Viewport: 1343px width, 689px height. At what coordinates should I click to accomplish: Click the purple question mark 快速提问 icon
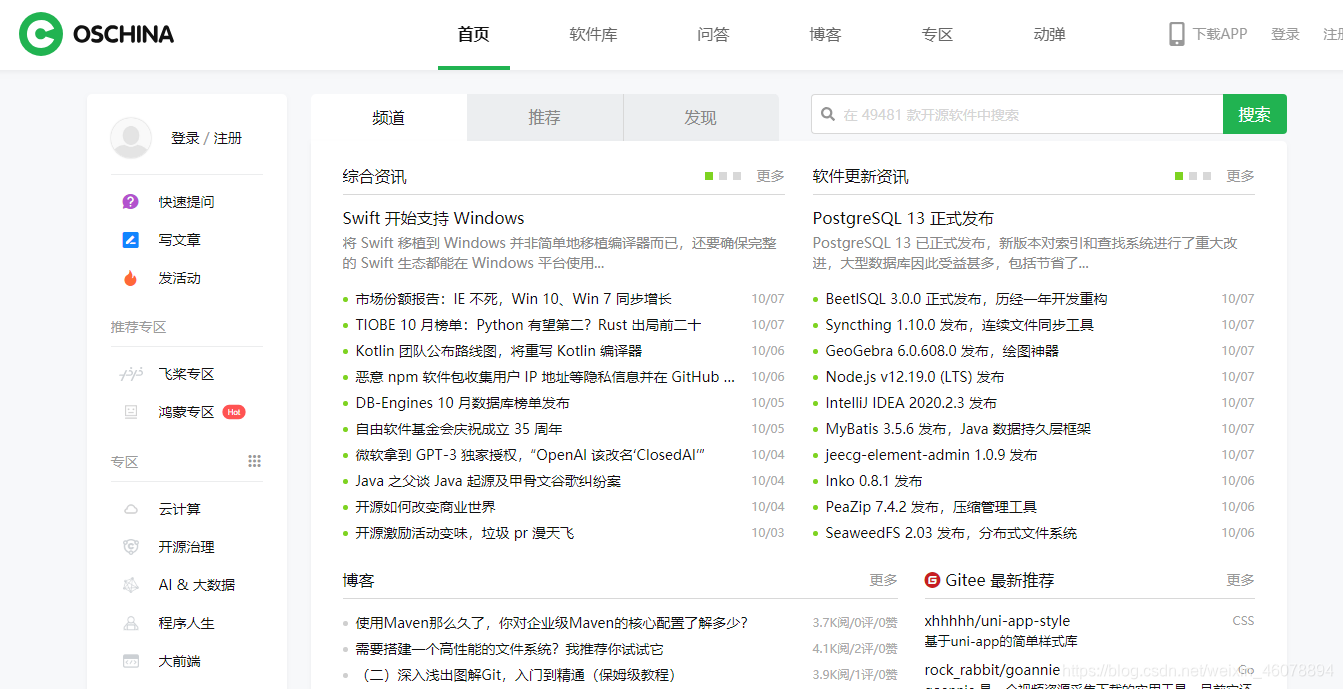tap(131, 202)
